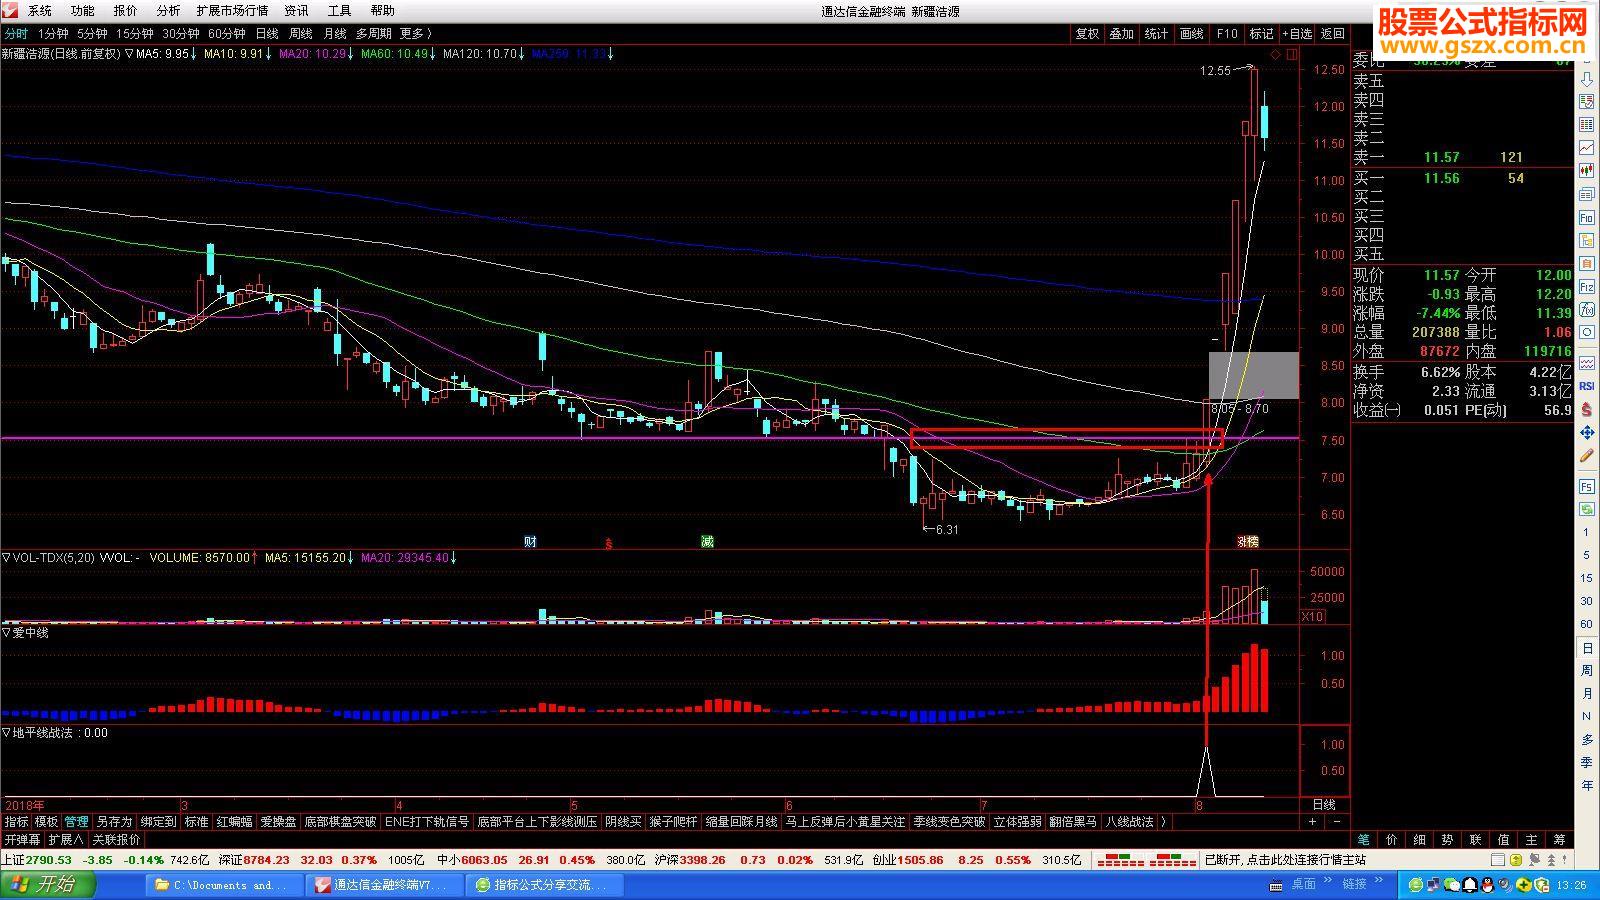Select 周 weekly period in right sidebar
Viewport: 1600px width, 900px height.
[1587, 671]
